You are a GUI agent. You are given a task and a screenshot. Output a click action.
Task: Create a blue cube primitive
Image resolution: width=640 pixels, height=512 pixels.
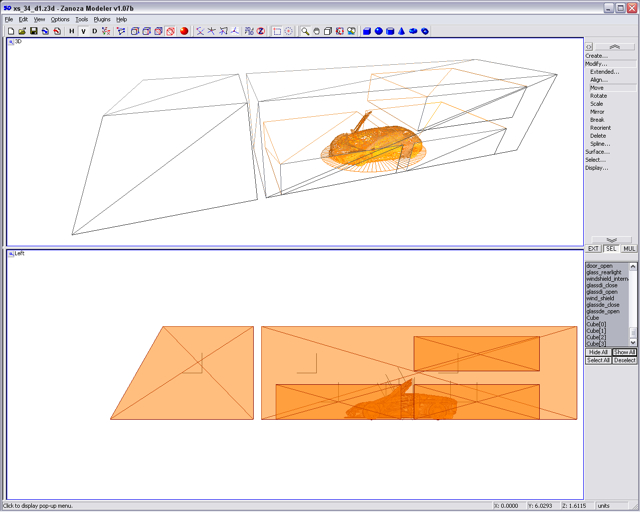coord(367,31)
